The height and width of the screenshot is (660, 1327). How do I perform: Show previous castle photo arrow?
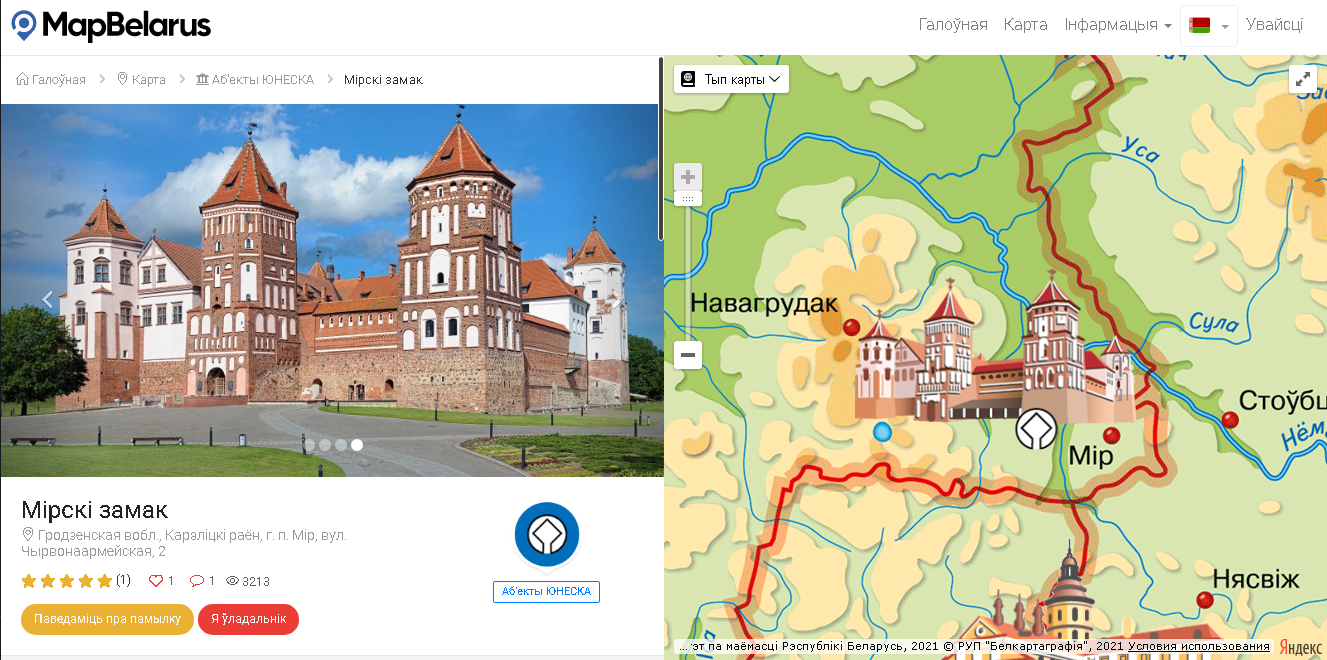coord(47,299)
